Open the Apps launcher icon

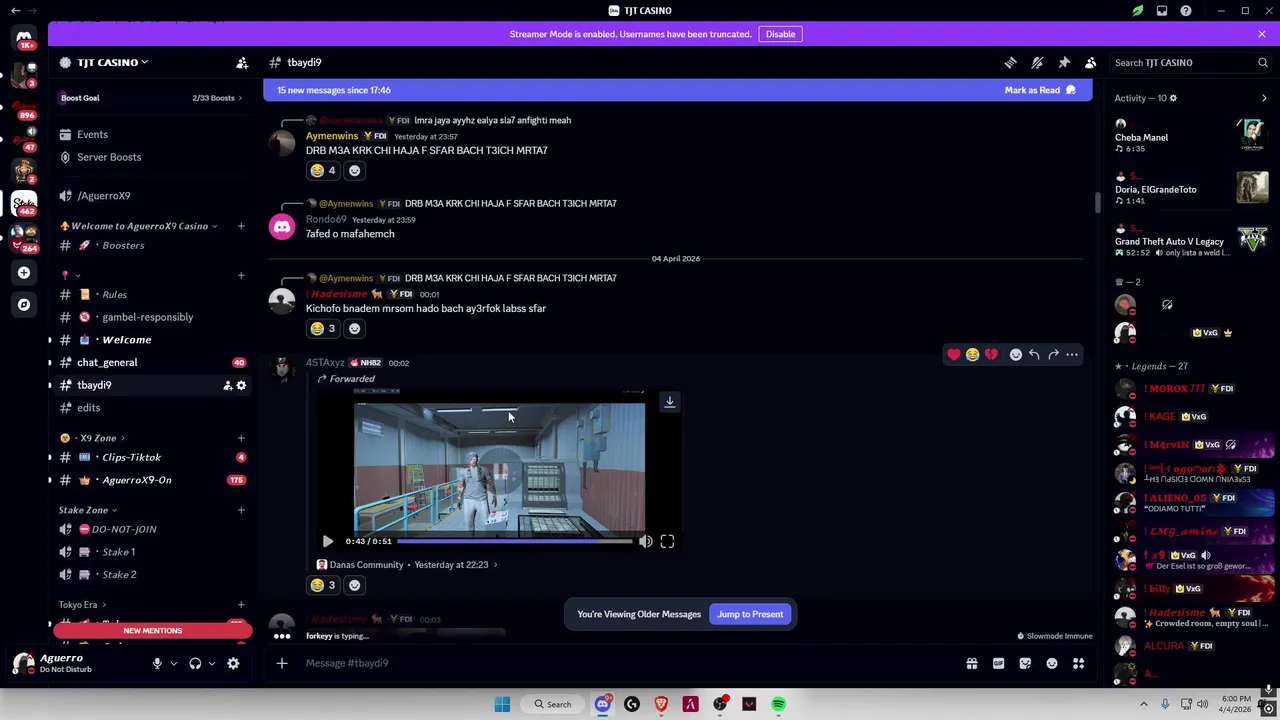[1079, 663]
